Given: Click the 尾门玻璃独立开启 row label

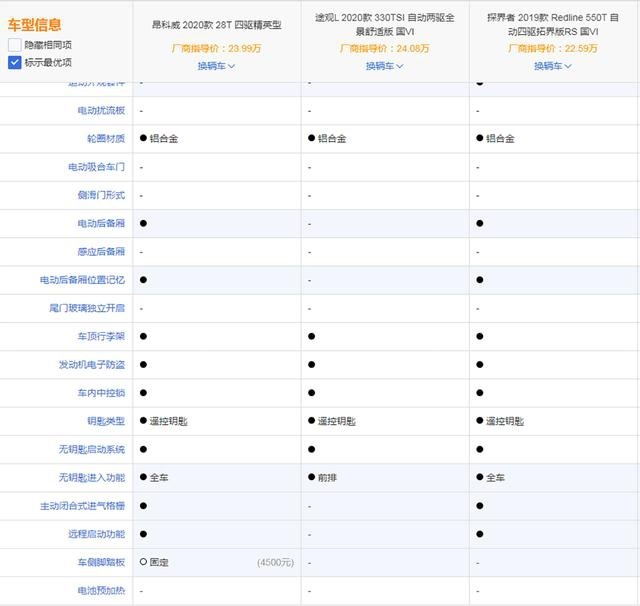Looking at the screenshot, I should point(87,308).
